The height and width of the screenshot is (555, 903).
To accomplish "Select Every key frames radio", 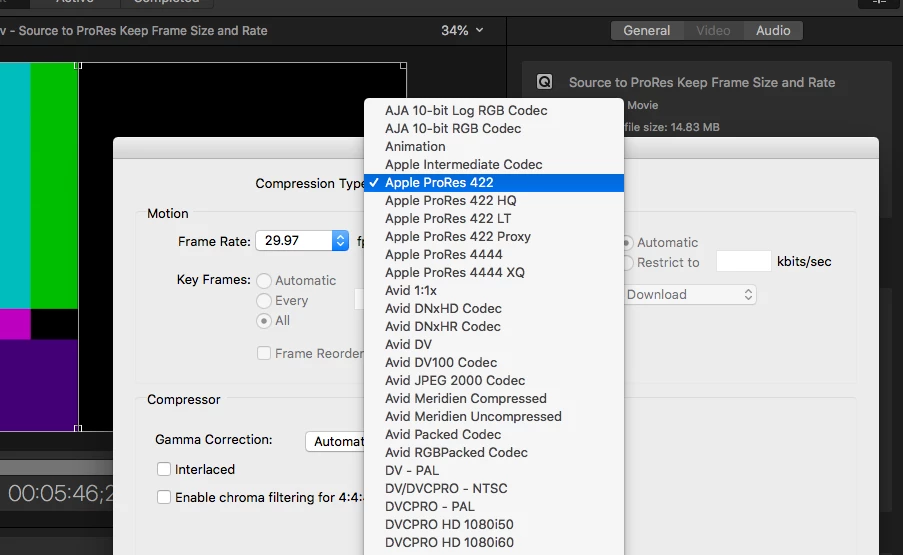I will pyautogui.click(x=264, y=301).
